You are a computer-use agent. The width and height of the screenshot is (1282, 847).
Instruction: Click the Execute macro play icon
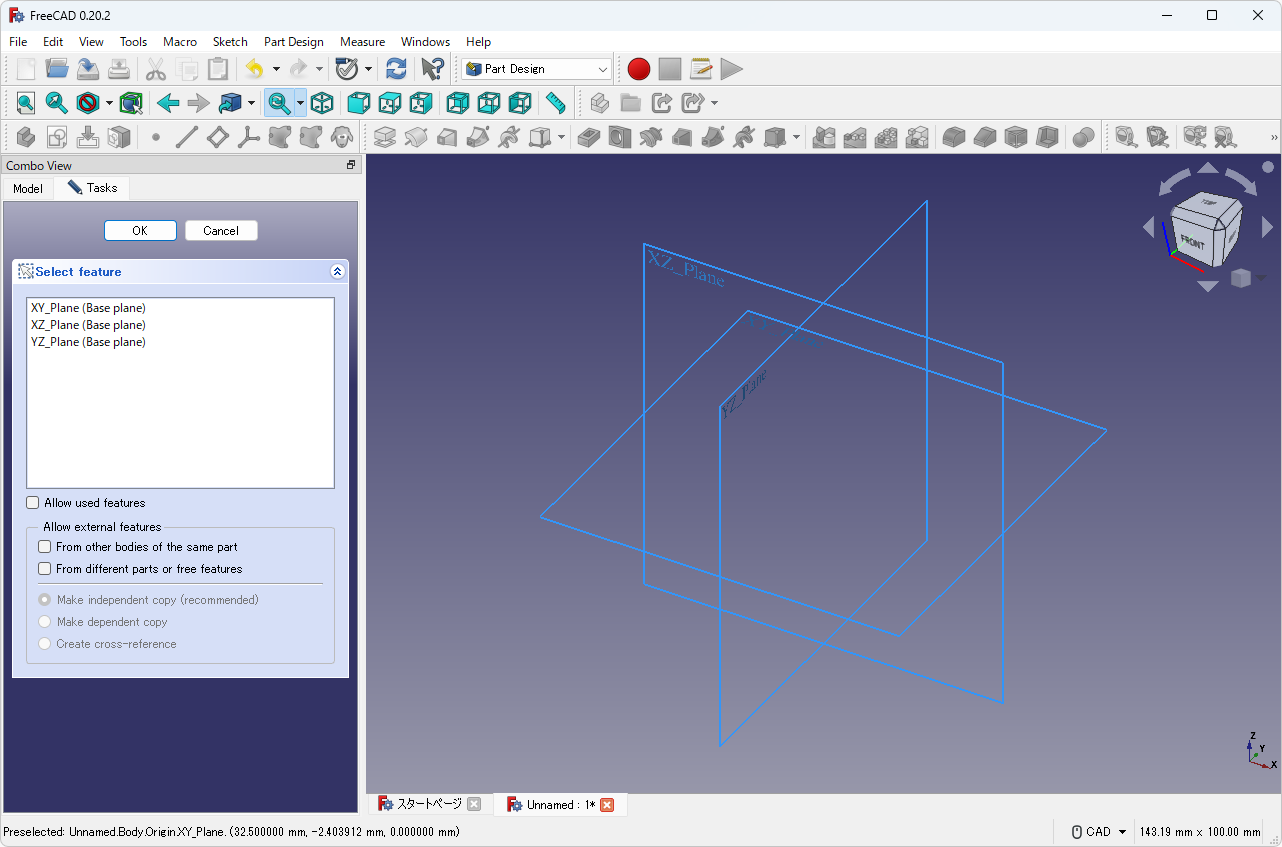(732, 69)
